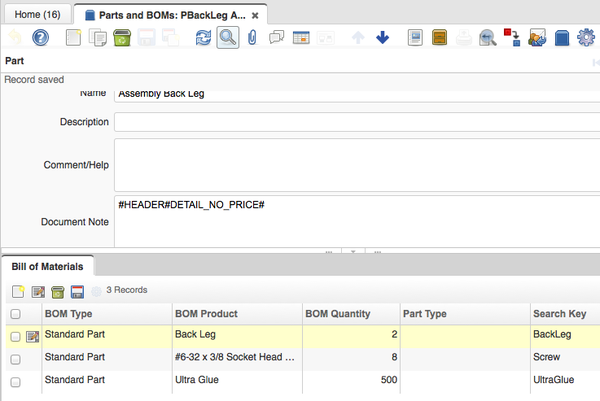Click the Refresh toolbar icon
This screenshot has width=600, height=401.
click(203, 38)
